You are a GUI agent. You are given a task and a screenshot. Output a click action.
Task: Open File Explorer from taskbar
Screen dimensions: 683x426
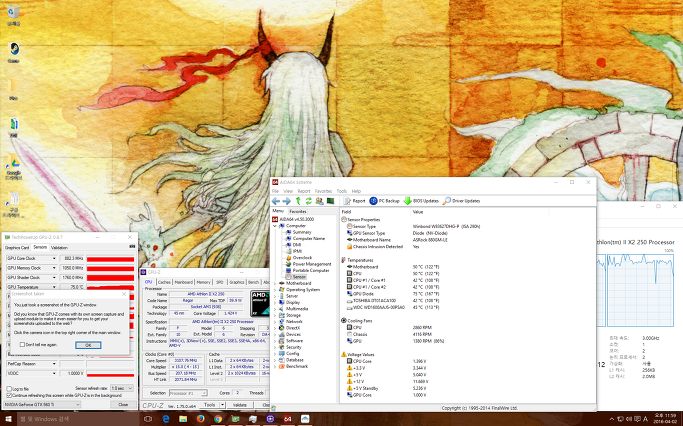coord(183,419)
